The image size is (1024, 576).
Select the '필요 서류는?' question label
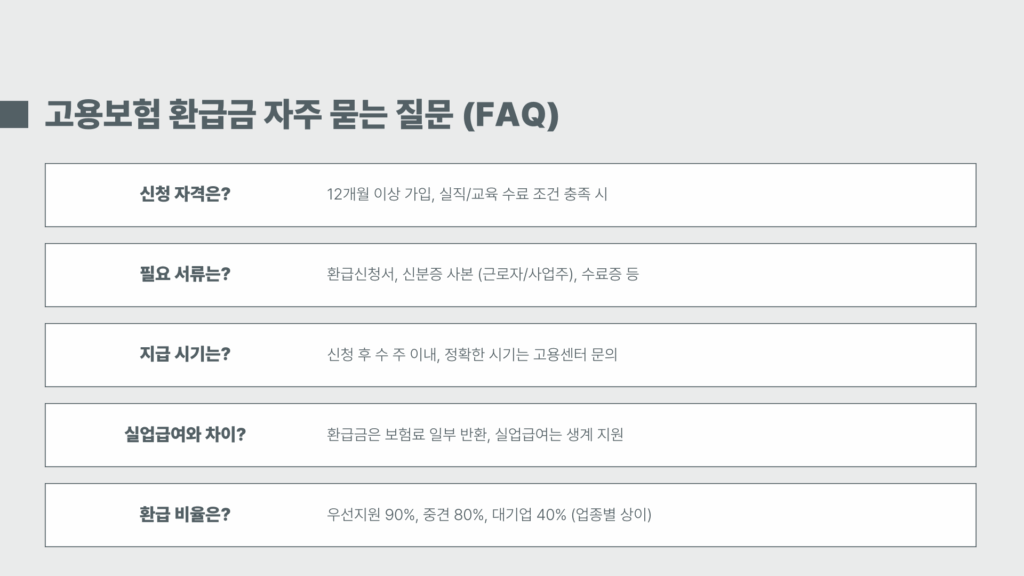coord(185,274)
